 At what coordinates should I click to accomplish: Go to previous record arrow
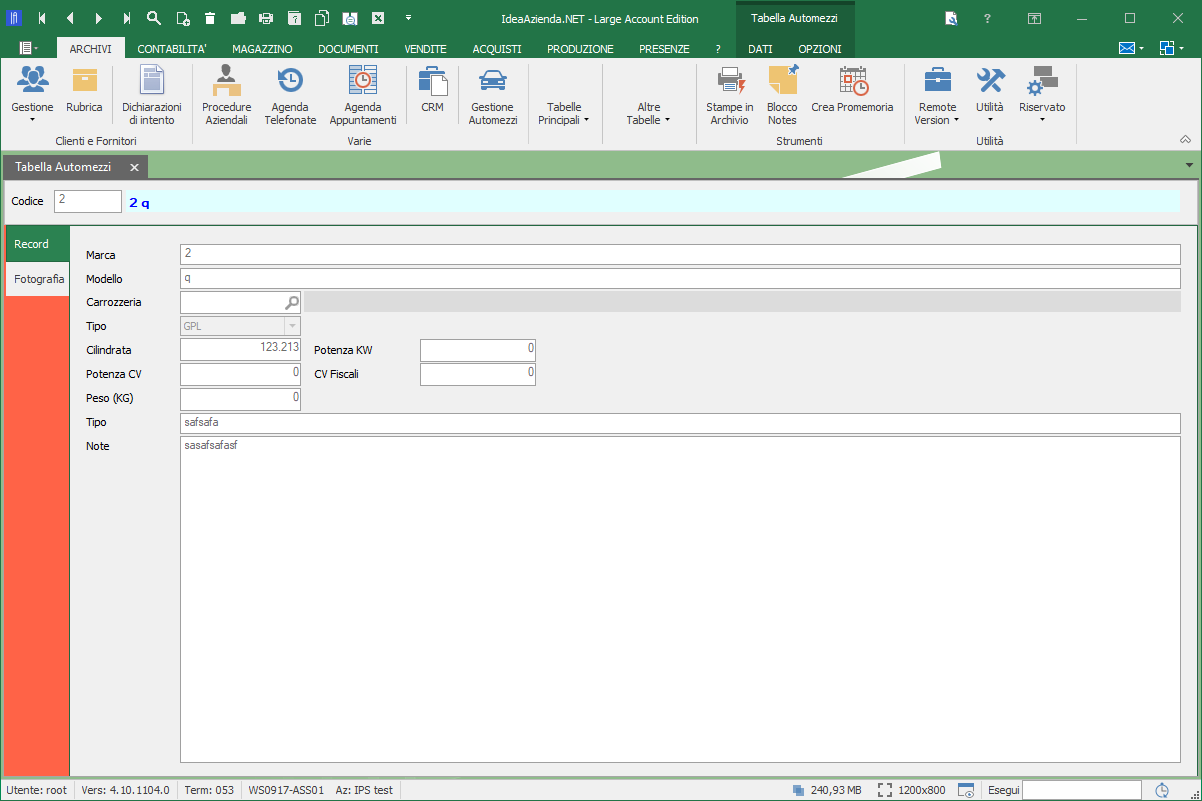tap(69, 18)
